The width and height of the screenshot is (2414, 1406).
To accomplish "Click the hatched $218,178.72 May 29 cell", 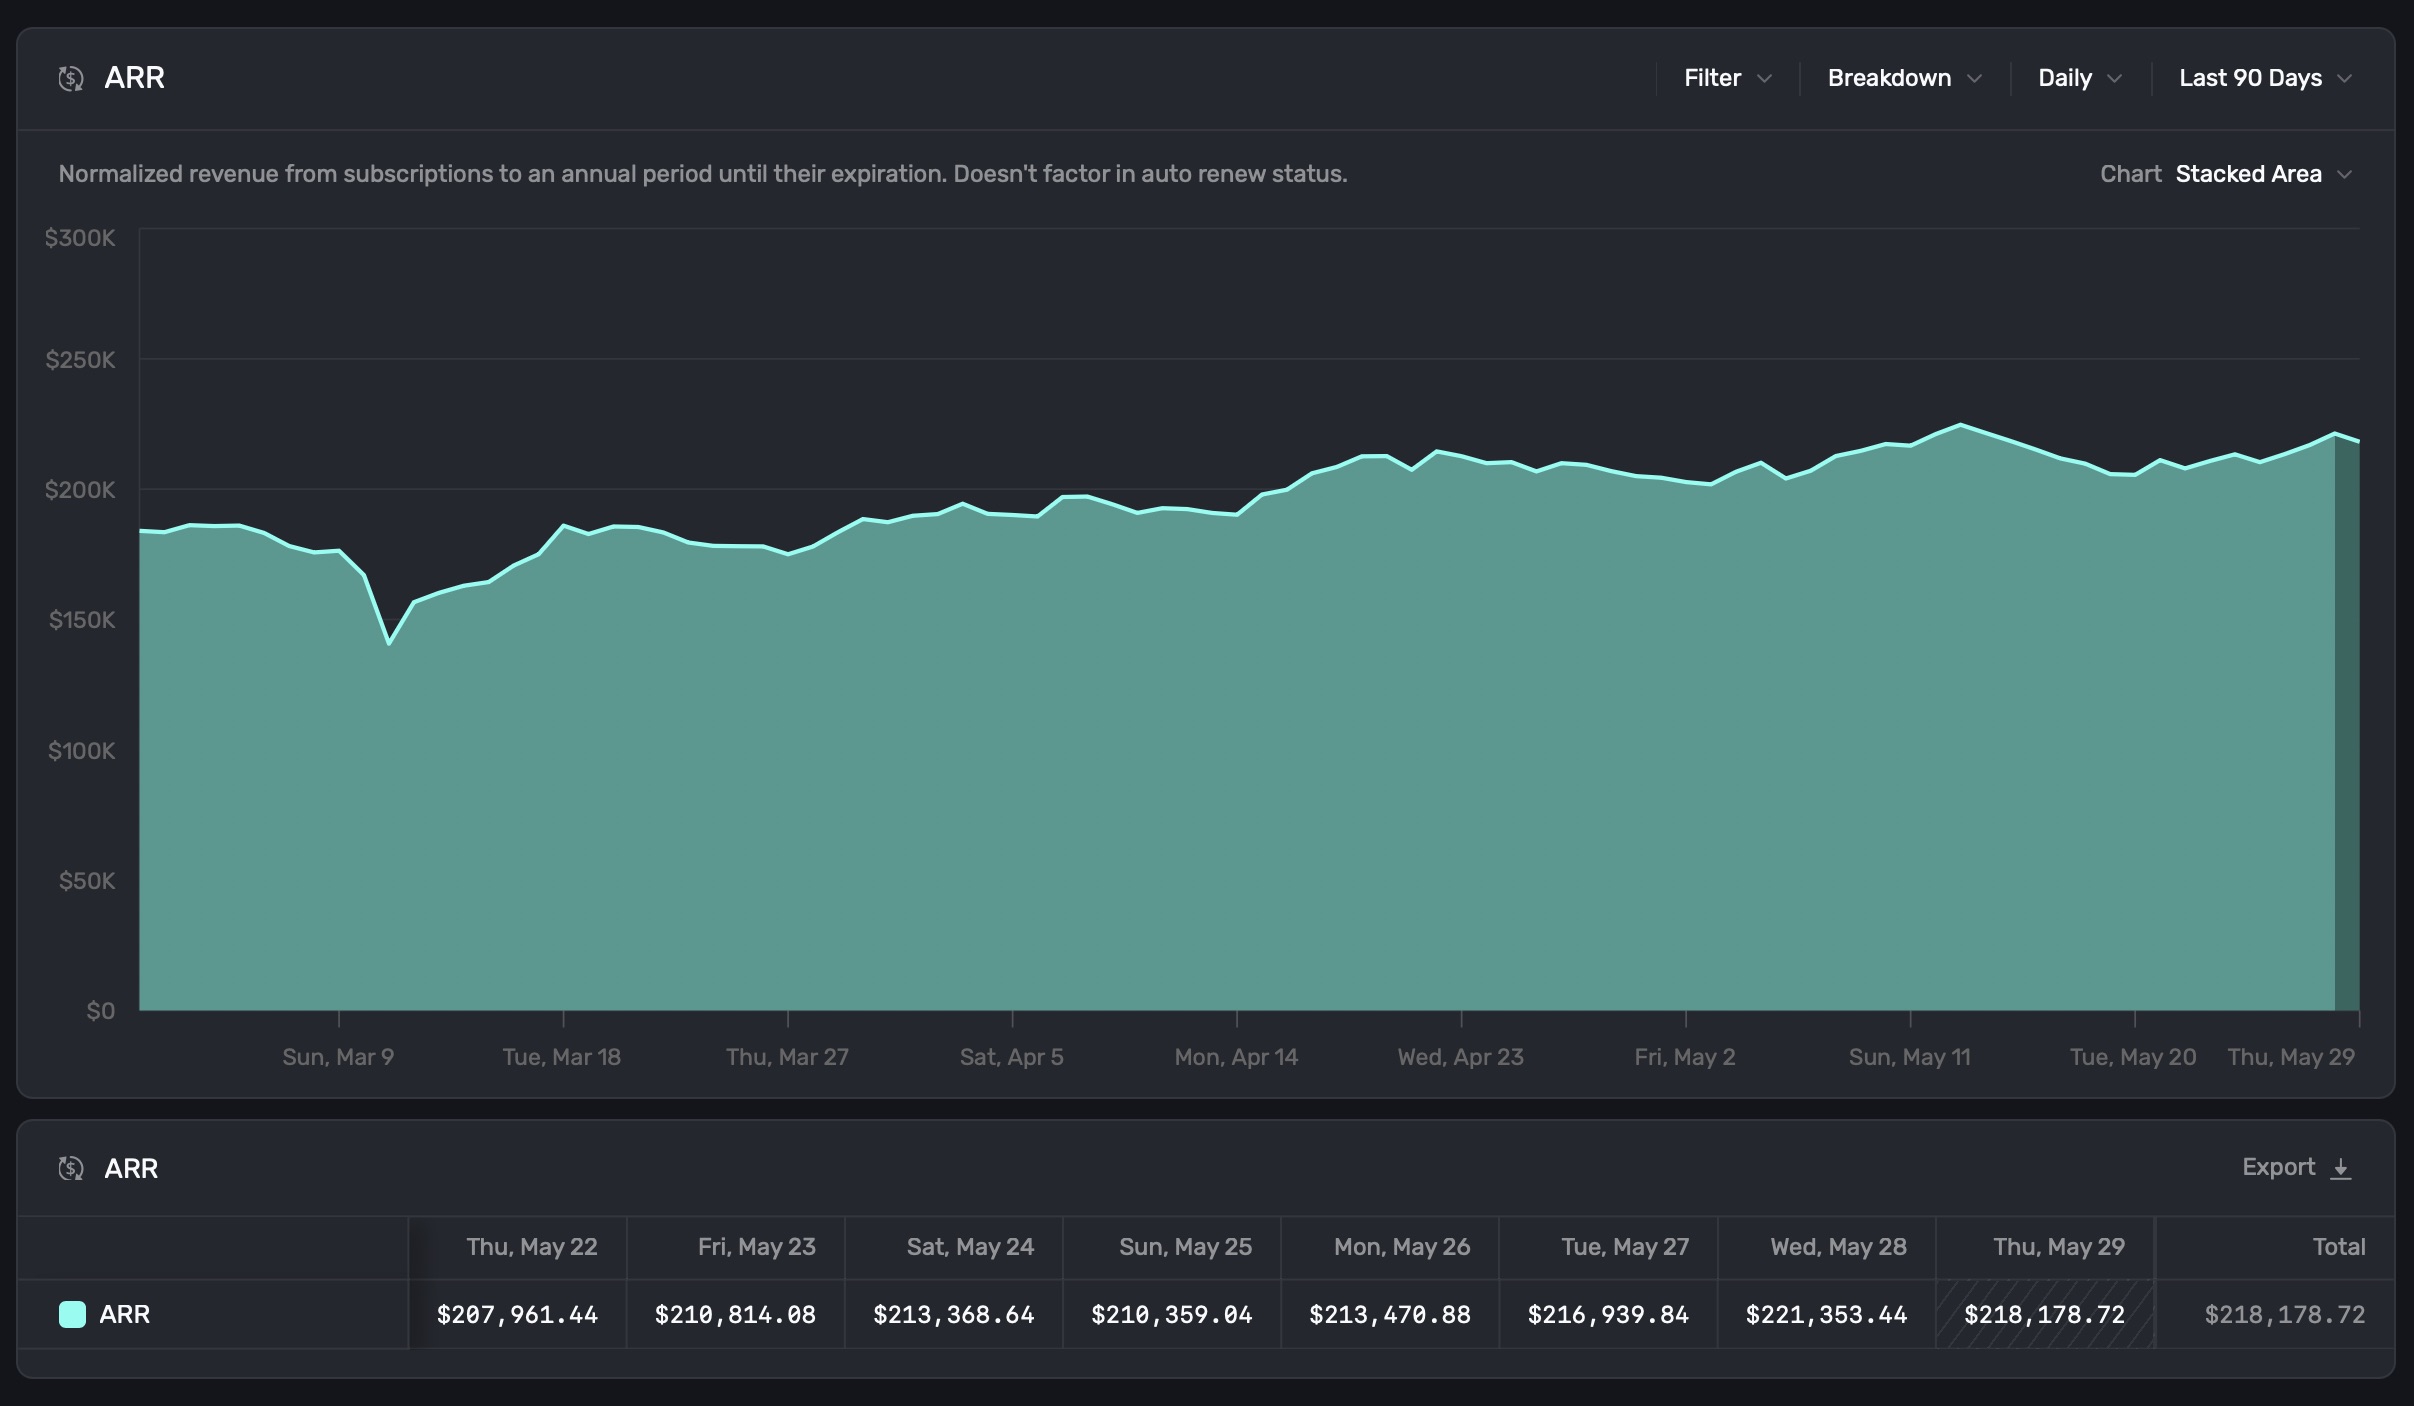I will click(2044, 1314).
